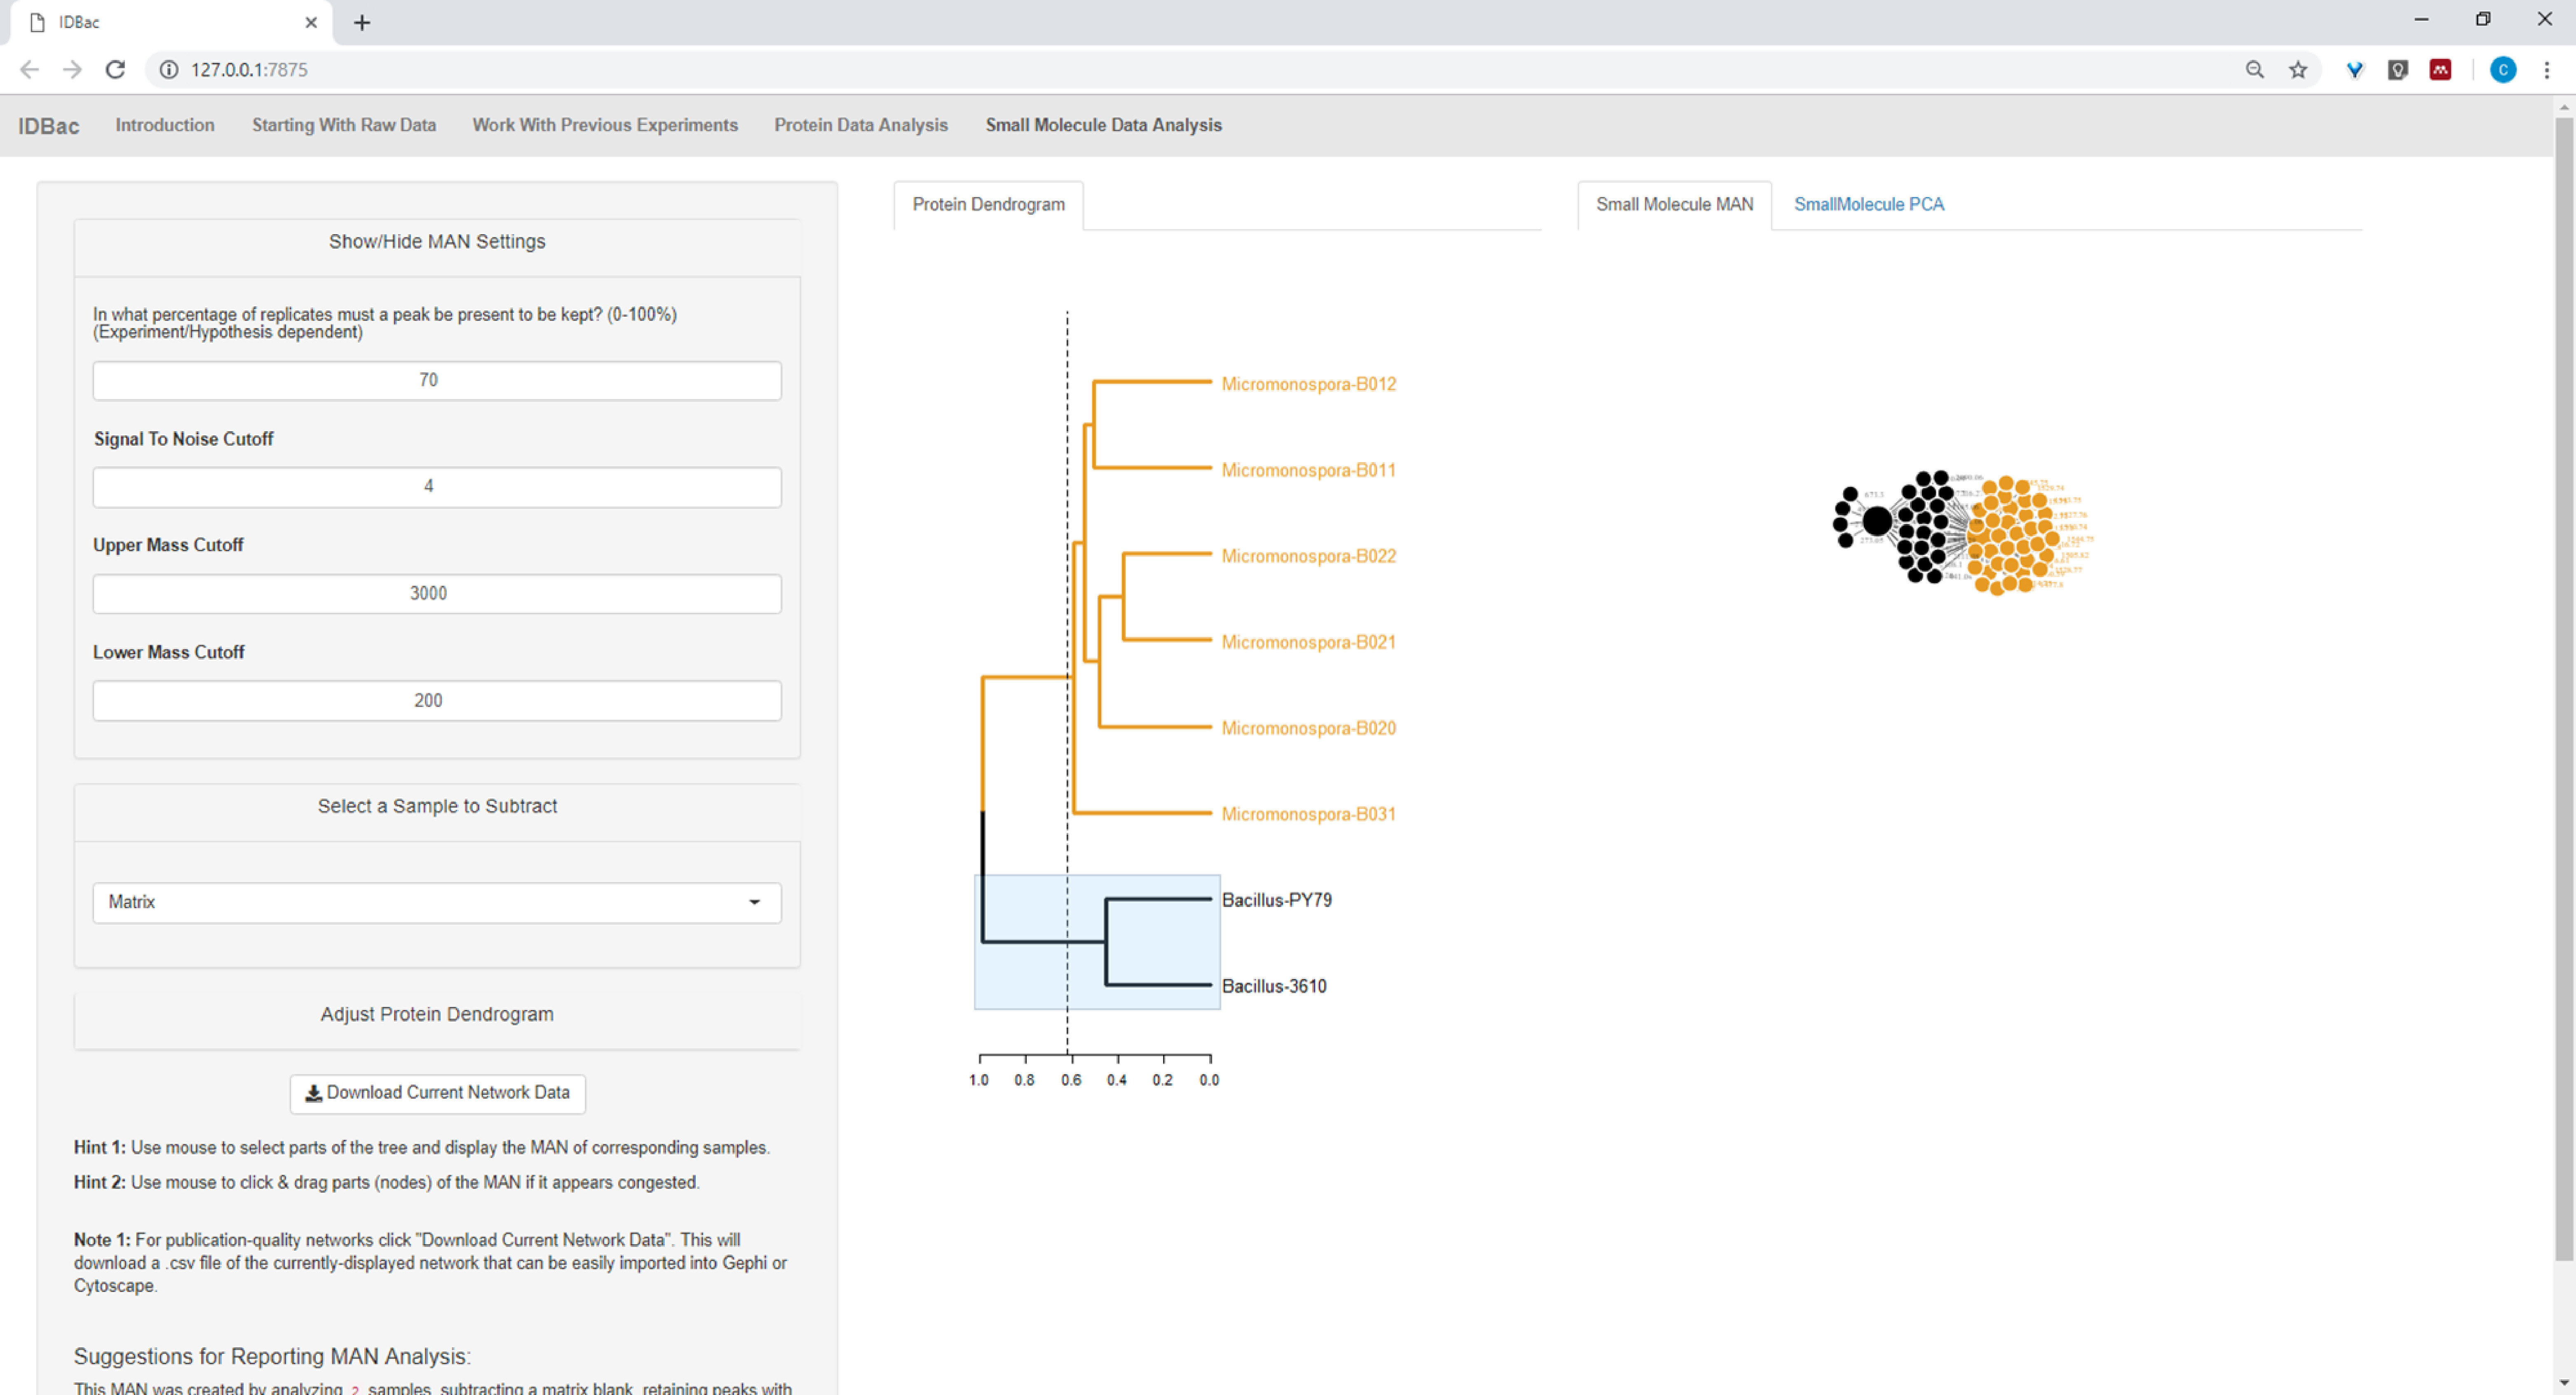Click the Signal To Noise Cutoff field
2576x1395 pixels.
pyautogui.click(x=437, y=487)
